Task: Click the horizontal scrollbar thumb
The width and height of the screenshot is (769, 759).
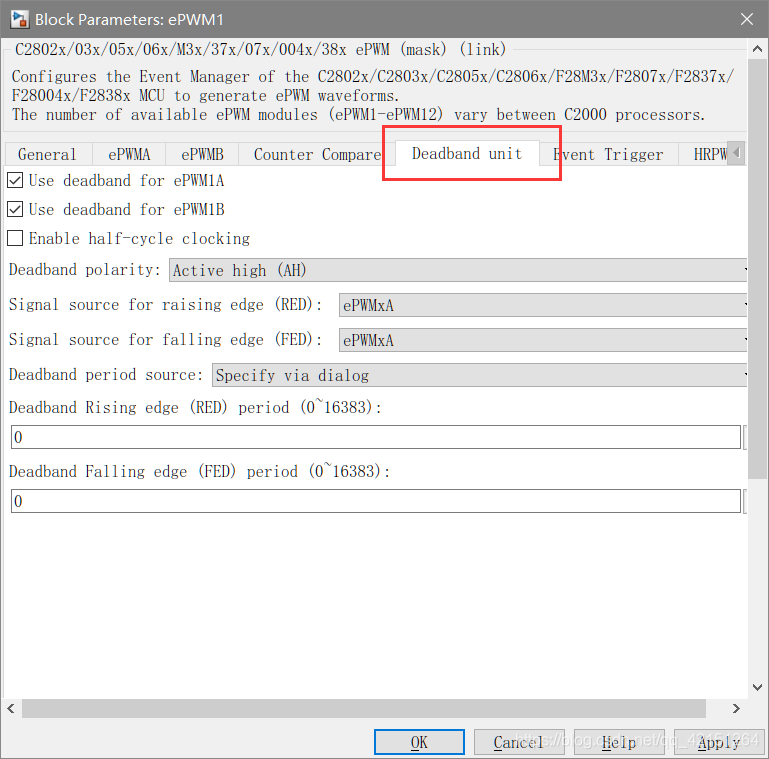Action: click(364, 708)
